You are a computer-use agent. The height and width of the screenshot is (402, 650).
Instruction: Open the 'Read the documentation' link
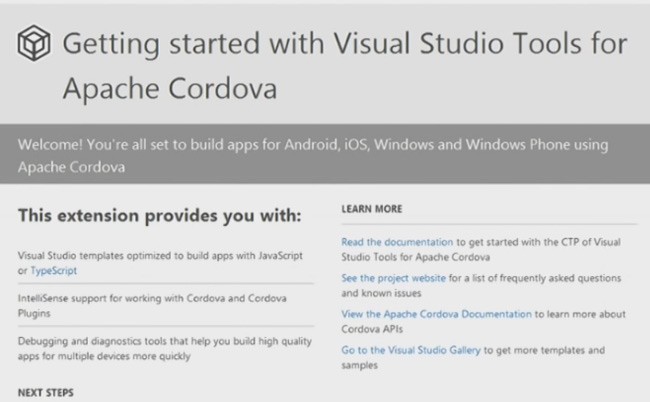coord(397,242)
